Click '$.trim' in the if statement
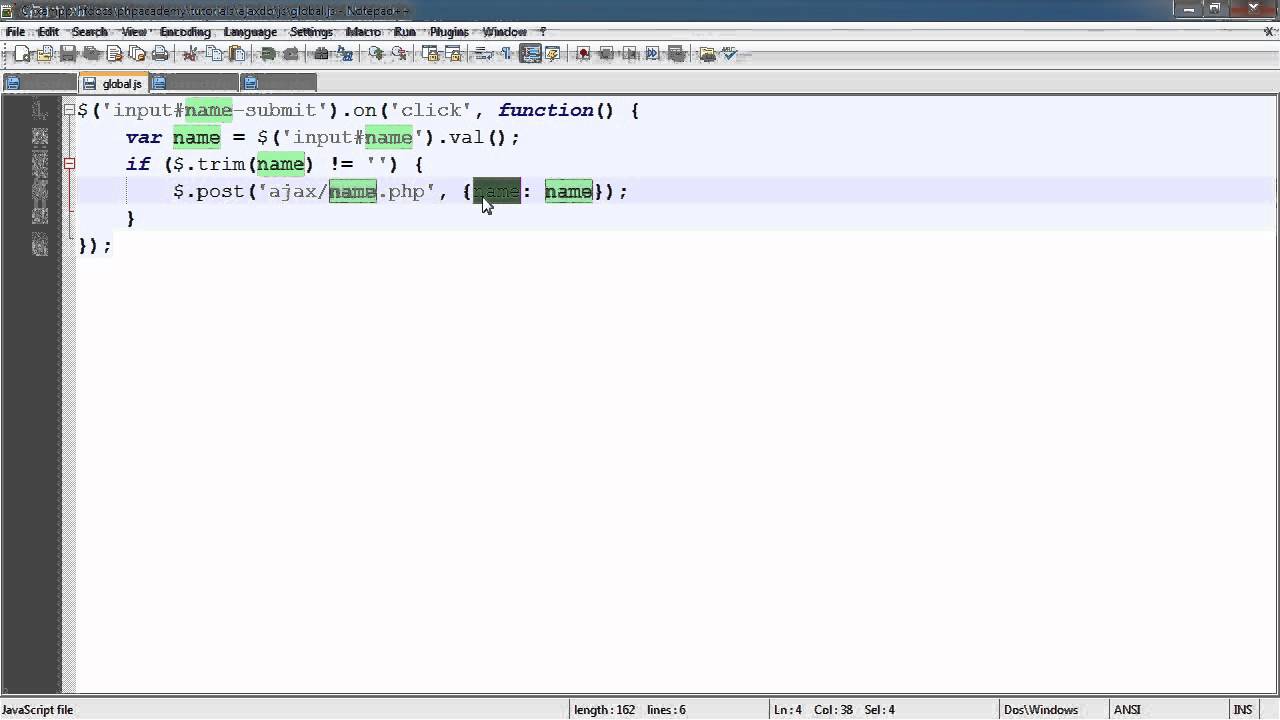 pyautogui.click(x=209, y=164)
